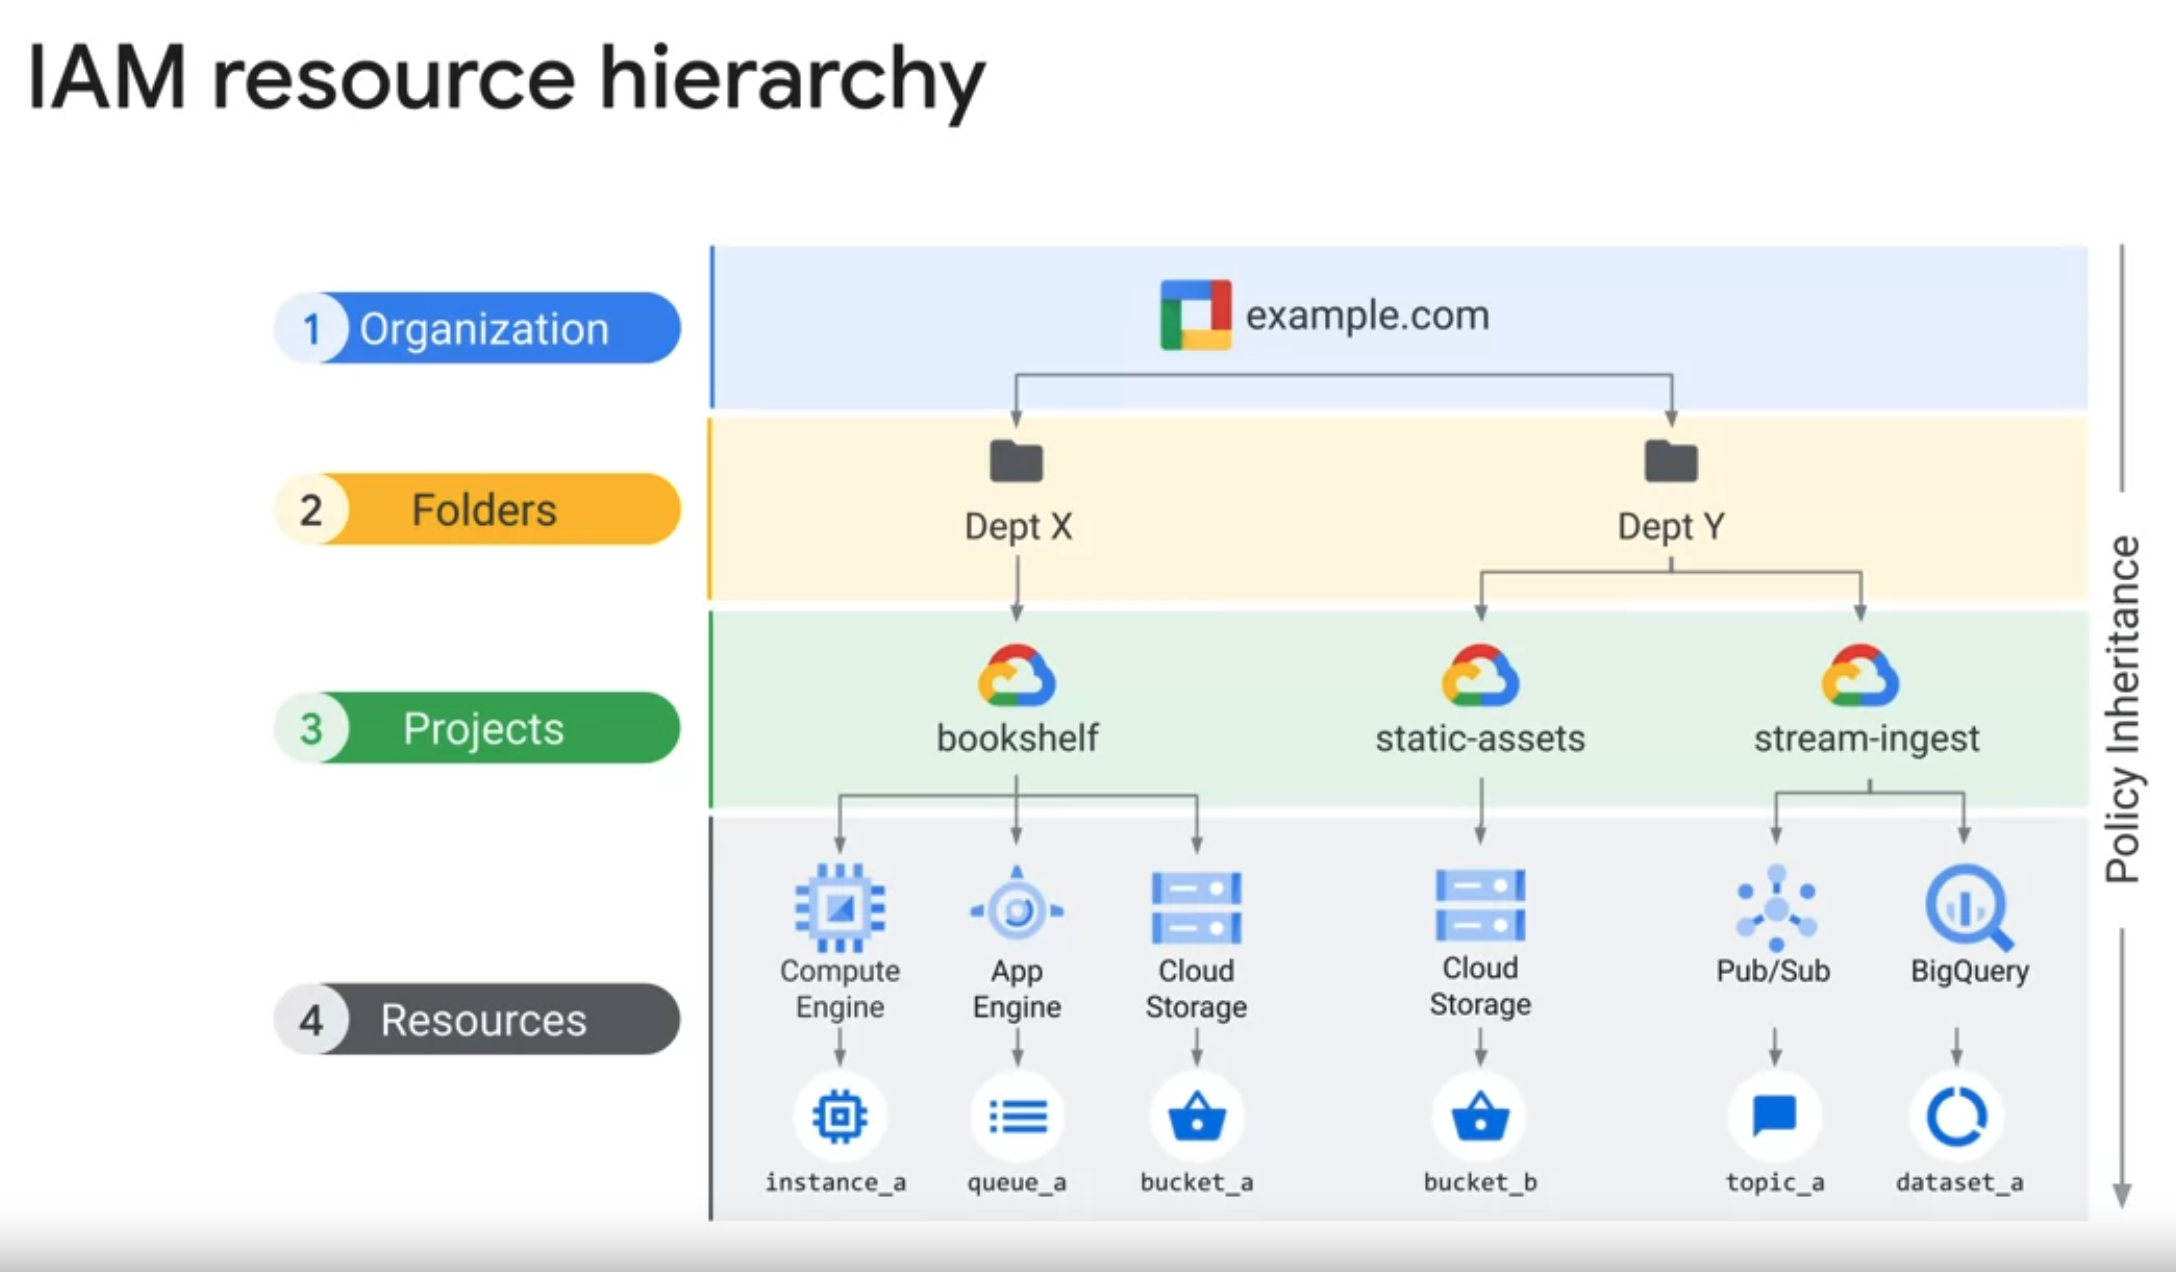Screen dimensions: 2176x1272
Task: Click the static-assets project cloud icon
Action: point(1480,677)
